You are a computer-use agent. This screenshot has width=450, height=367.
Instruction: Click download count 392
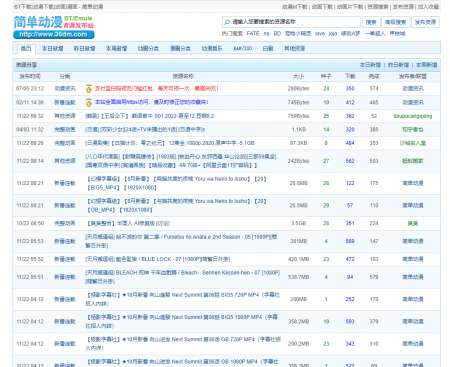click(350, 116)
